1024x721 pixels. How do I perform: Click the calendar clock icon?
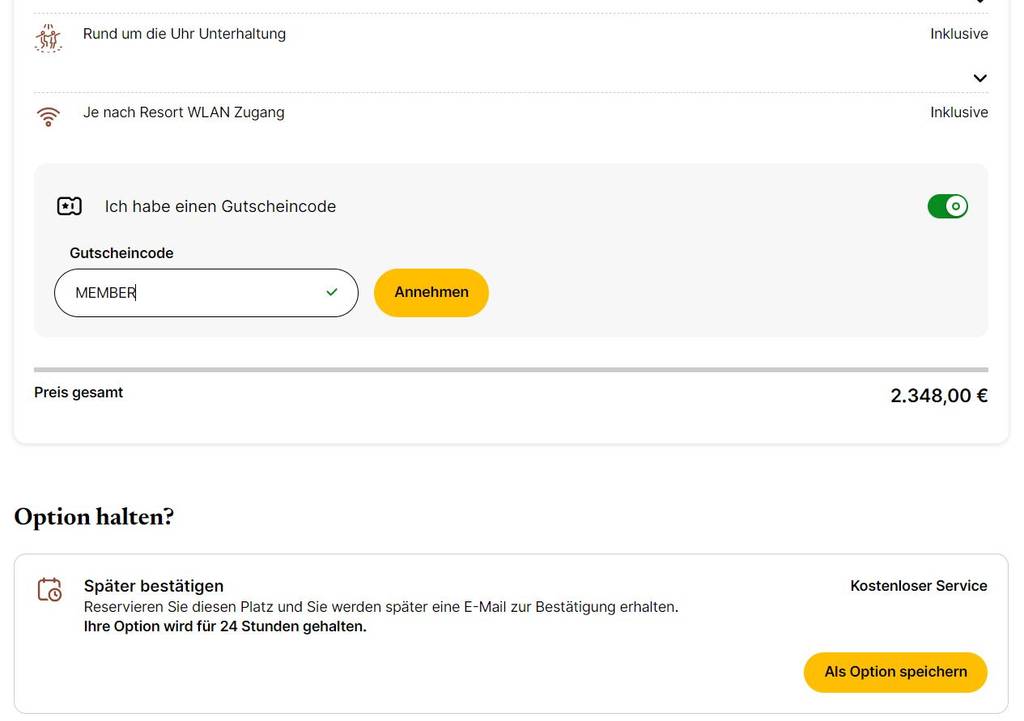pyautogui.click(x=50, y=589)
